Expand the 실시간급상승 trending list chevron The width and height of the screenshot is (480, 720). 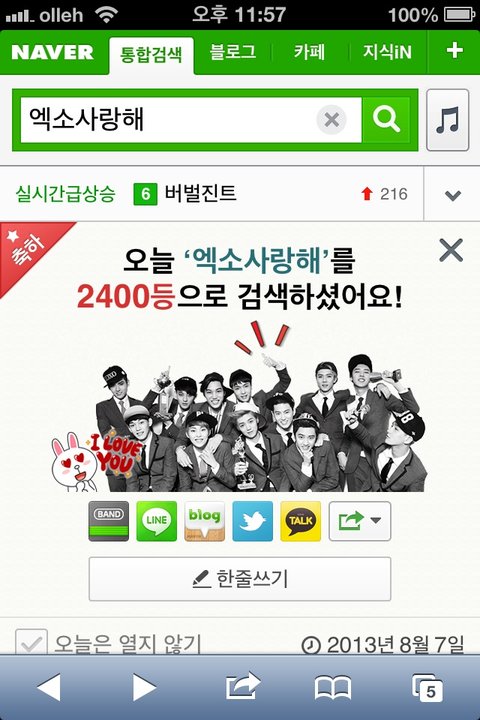[x=453, y=195]
